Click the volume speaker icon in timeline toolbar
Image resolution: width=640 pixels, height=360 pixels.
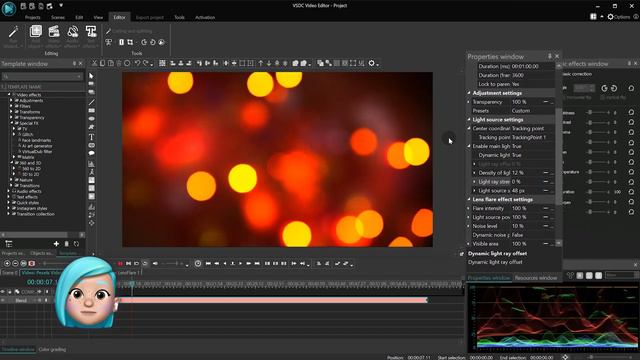[155, 264]
